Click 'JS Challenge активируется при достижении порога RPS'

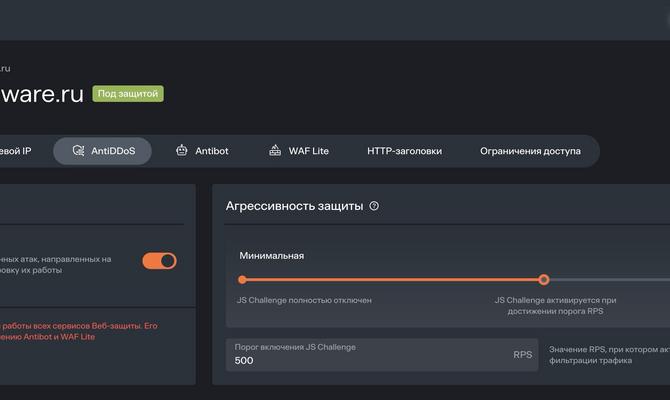pyautogui.click(x=556, y=305)
